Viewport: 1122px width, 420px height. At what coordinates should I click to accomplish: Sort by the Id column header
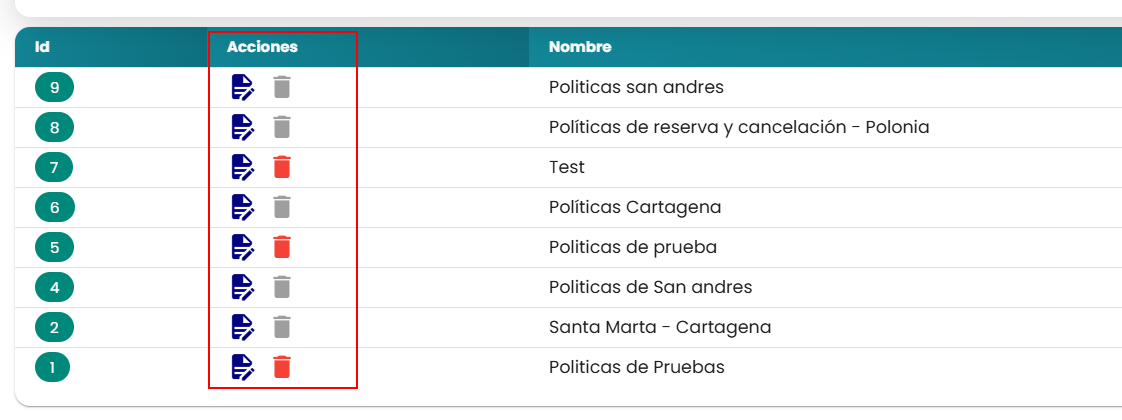(x=42, y=47)
